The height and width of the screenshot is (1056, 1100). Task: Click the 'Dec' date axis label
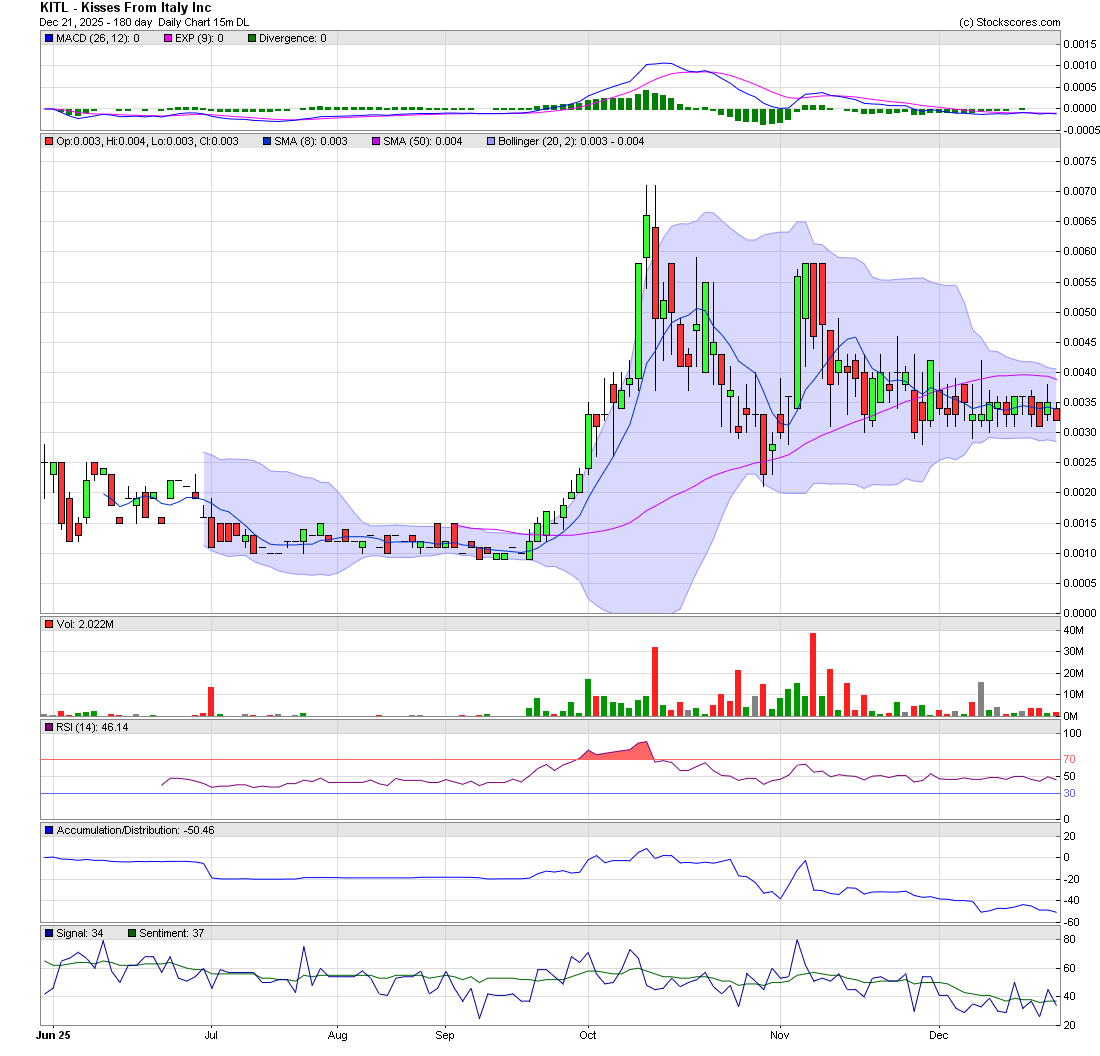[939, 1036]
